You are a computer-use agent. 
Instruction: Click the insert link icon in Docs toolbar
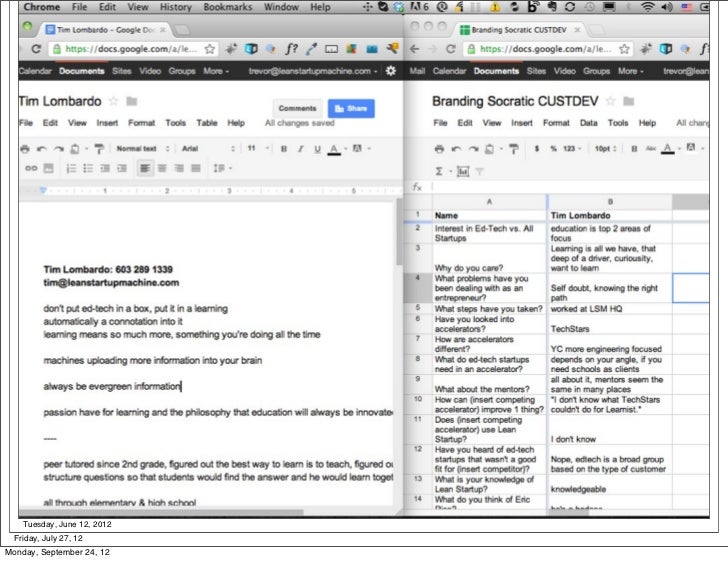tap(31, 168)
